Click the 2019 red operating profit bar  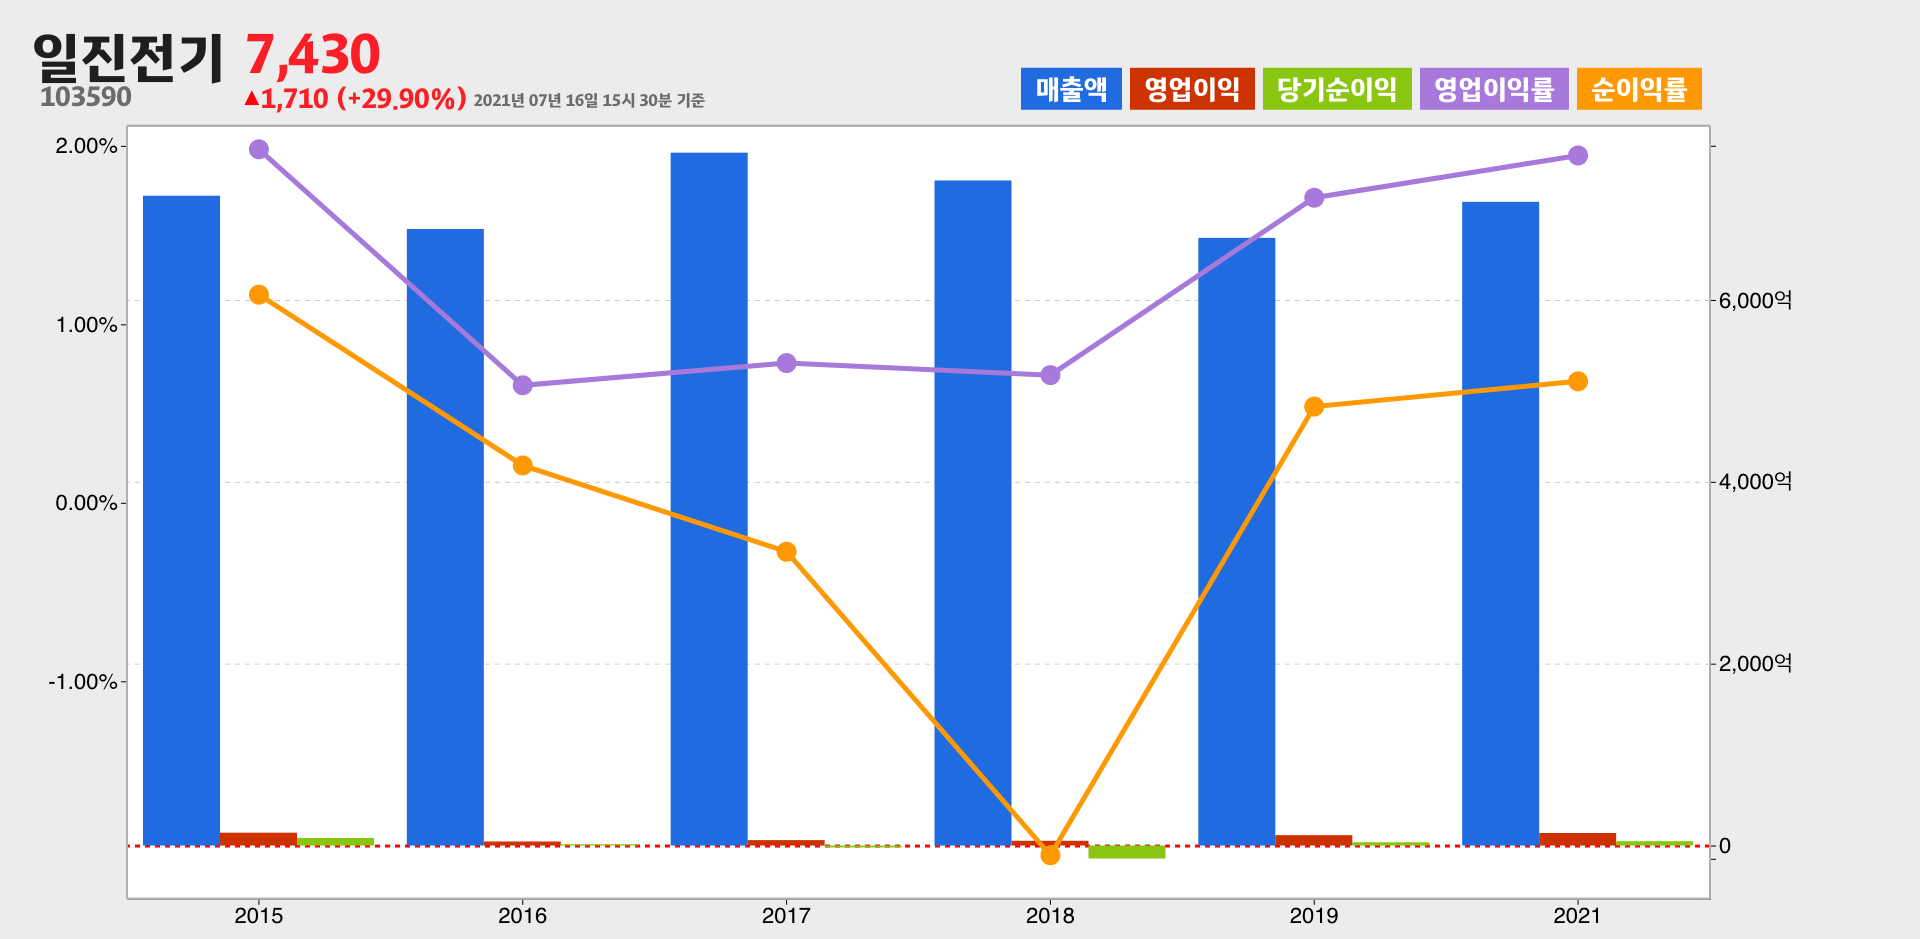[x=1314, y=840]
